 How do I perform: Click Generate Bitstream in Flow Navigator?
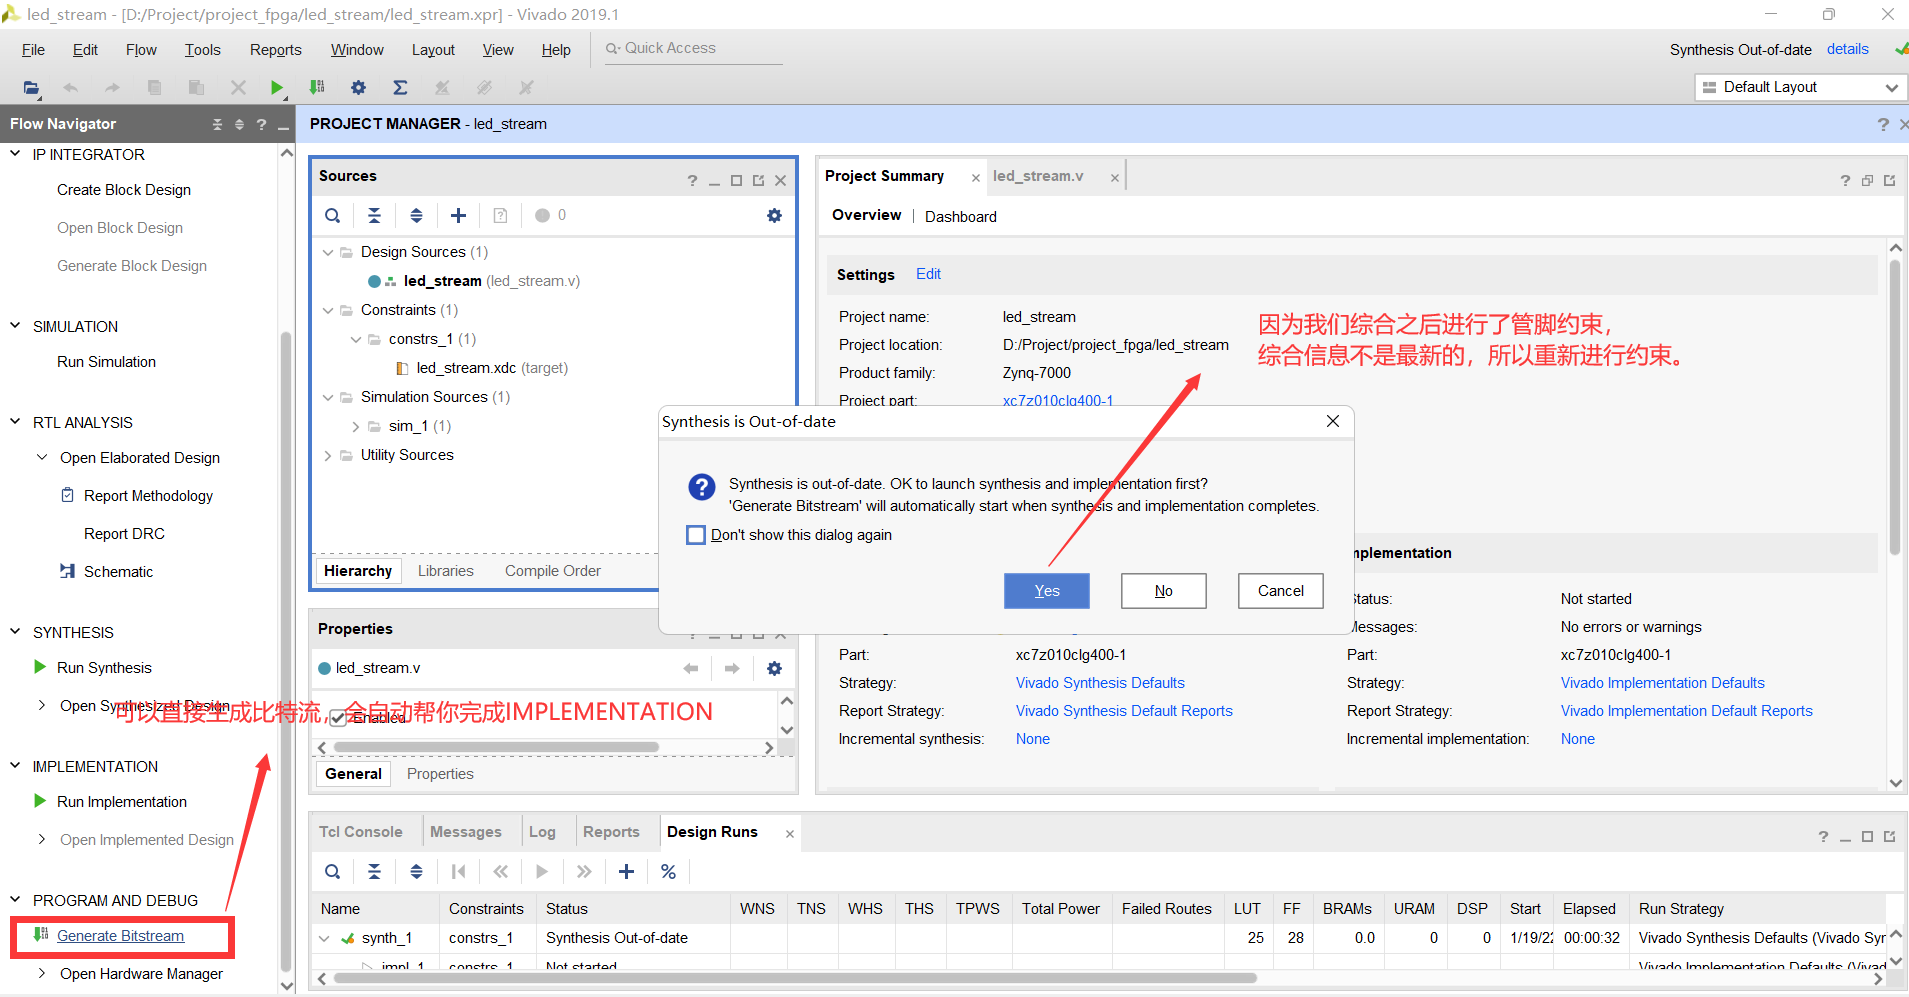pos(121,936)
